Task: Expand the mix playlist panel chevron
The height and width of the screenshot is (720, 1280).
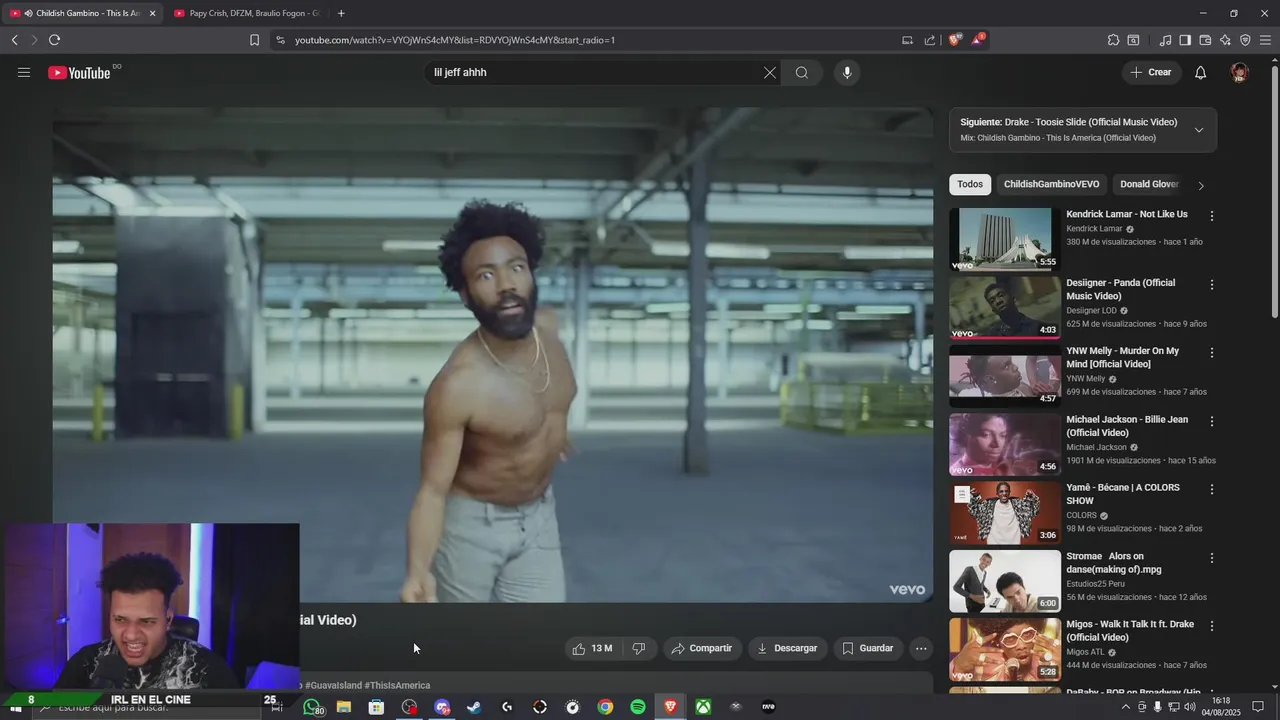Action: pyautogui.click(x=1199, y=130)
